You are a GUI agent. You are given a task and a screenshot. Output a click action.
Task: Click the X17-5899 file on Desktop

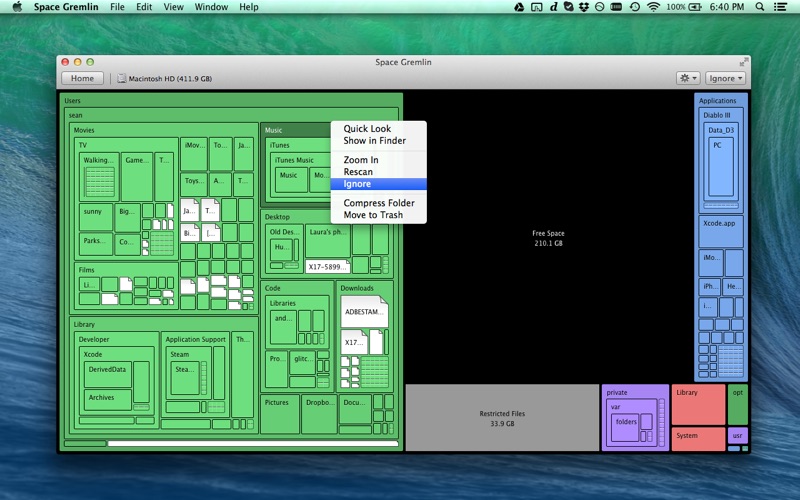click(x=328, y=266)
